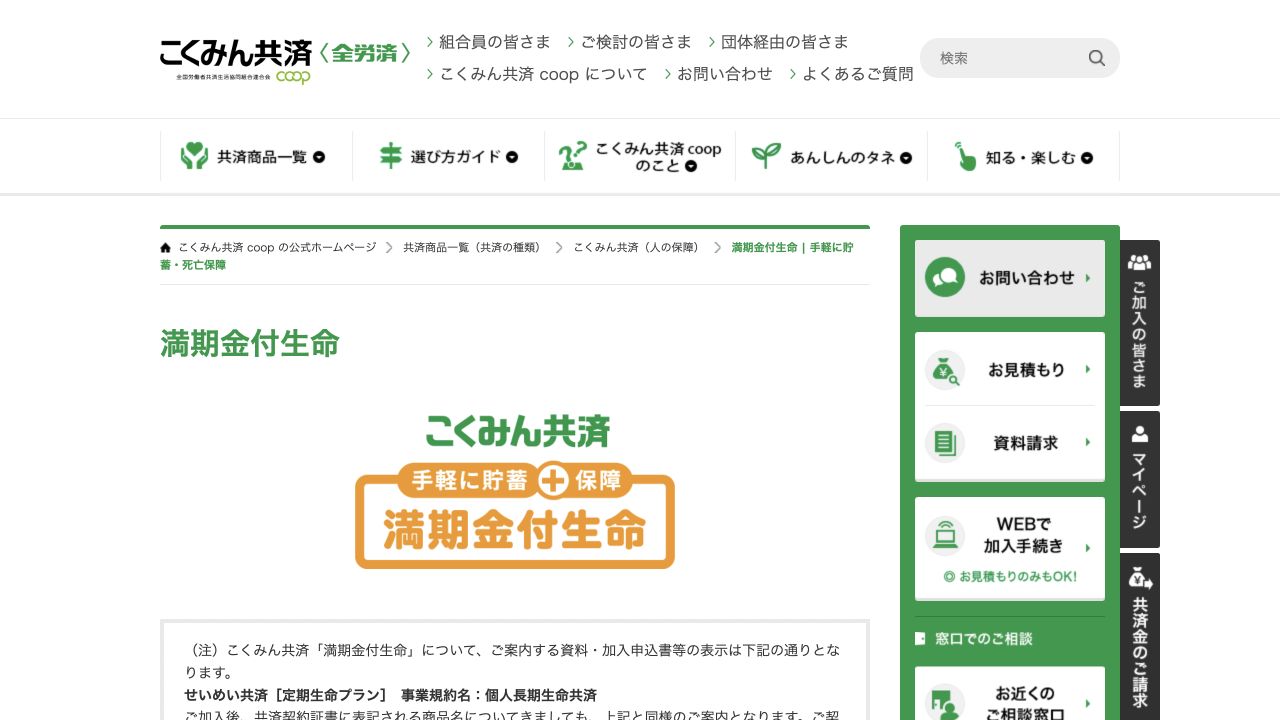Click the current 満期金付生命 breadcrumb text
Viewport: 1280px width, 720px height.
[507, 256]
